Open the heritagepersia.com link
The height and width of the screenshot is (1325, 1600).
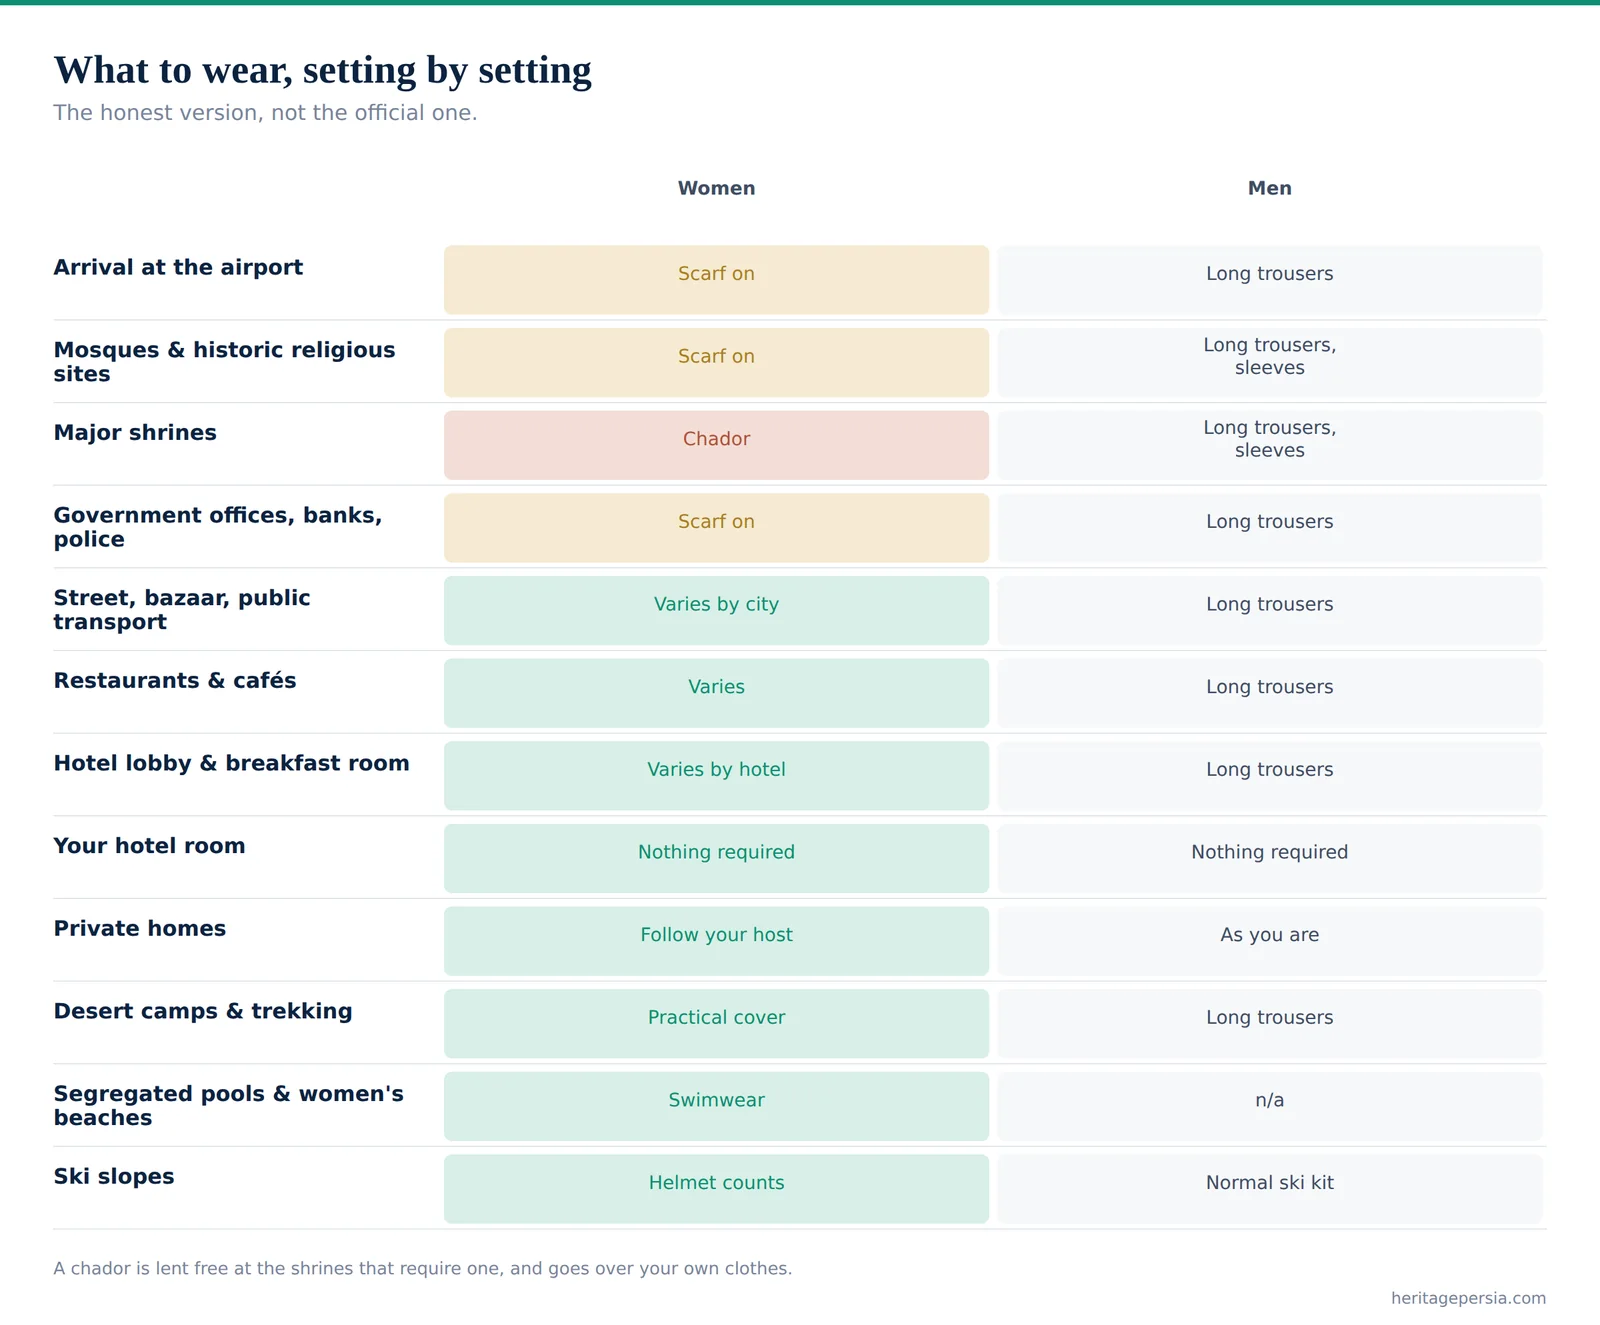1468,1298
